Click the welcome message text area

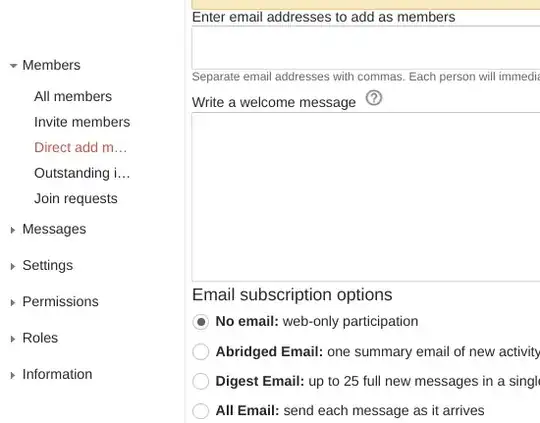tap(366, 197)
